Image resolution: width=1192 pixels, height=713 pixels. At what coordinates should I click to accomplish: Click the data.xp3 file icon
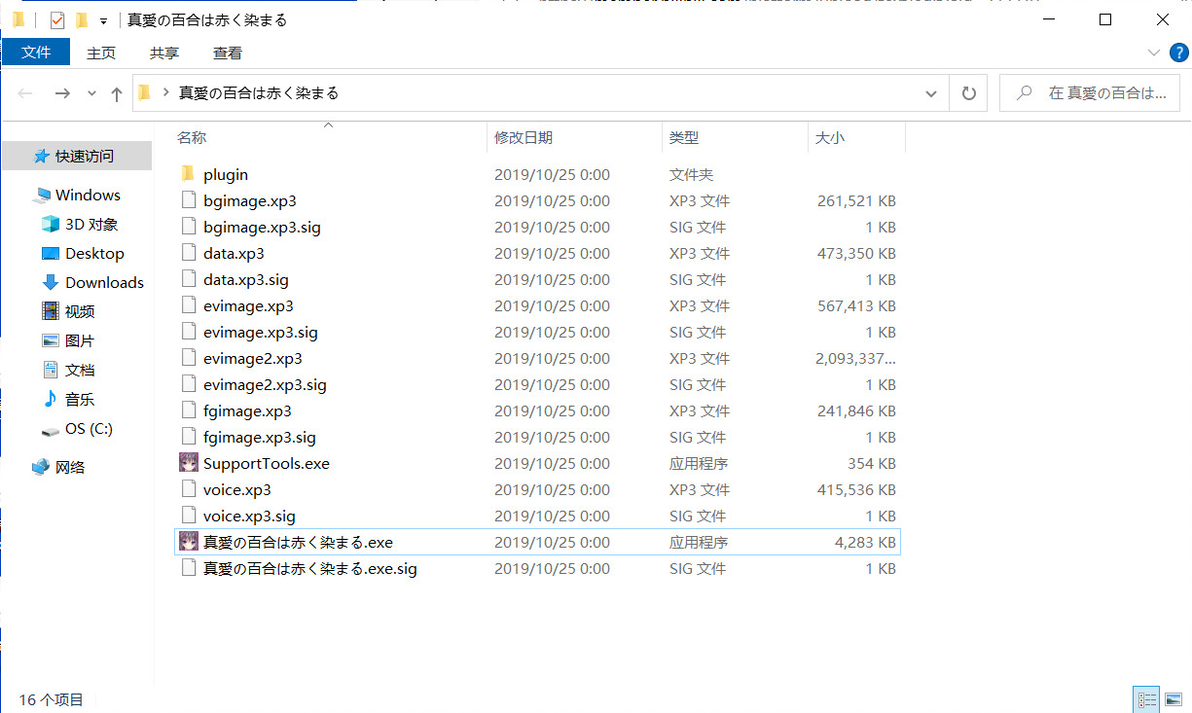[x=189, y=253]
